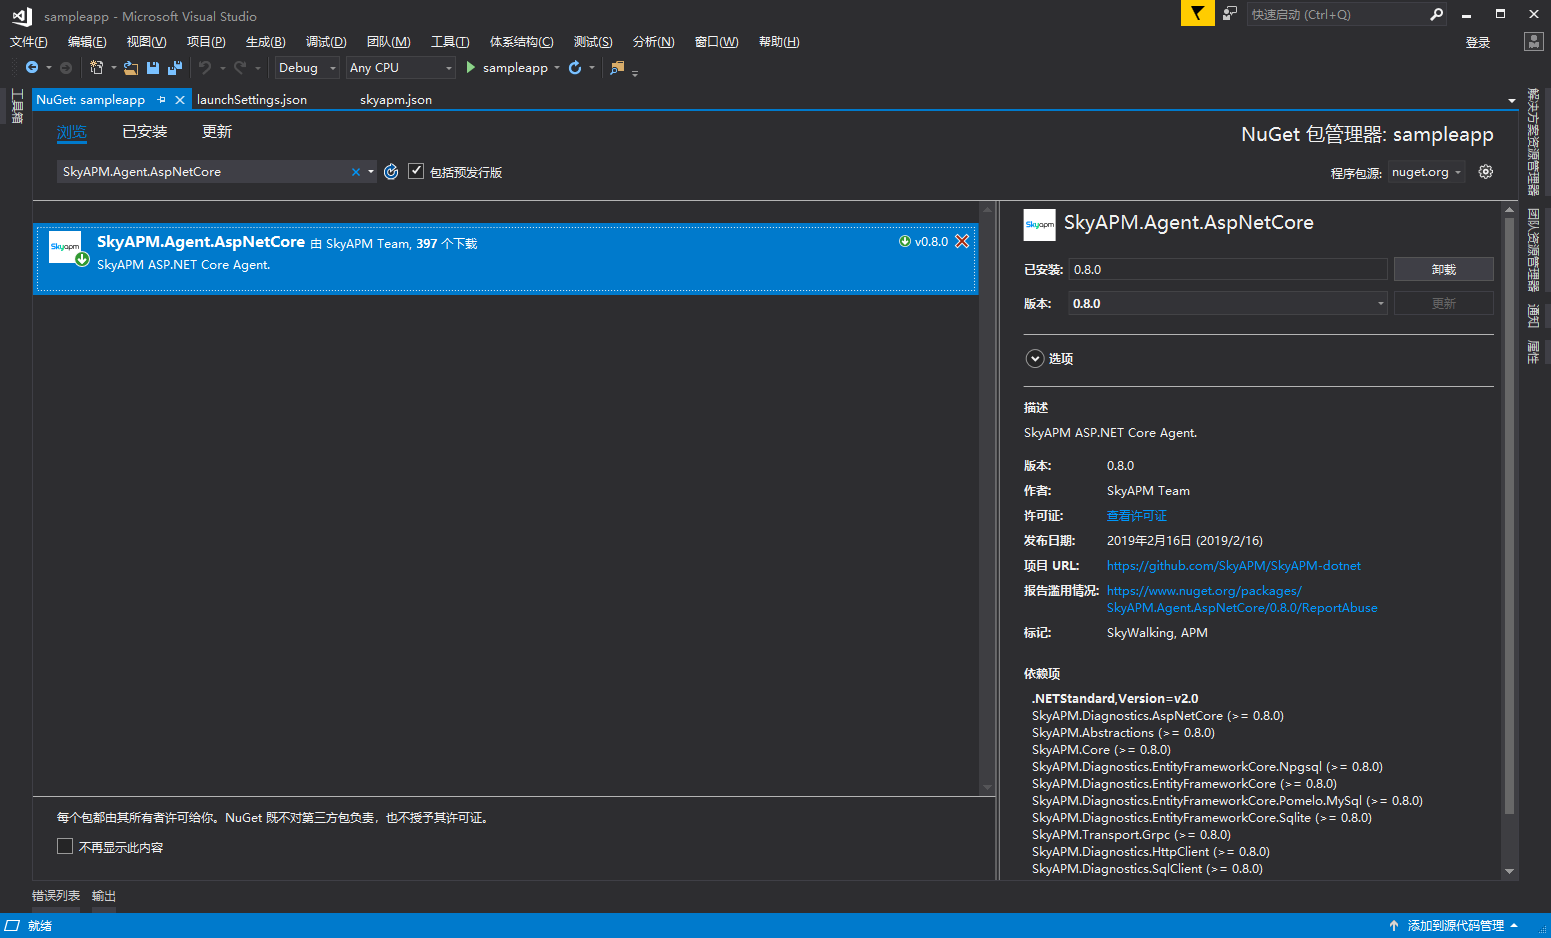Expand the 选项 options section

point(1035,358)
